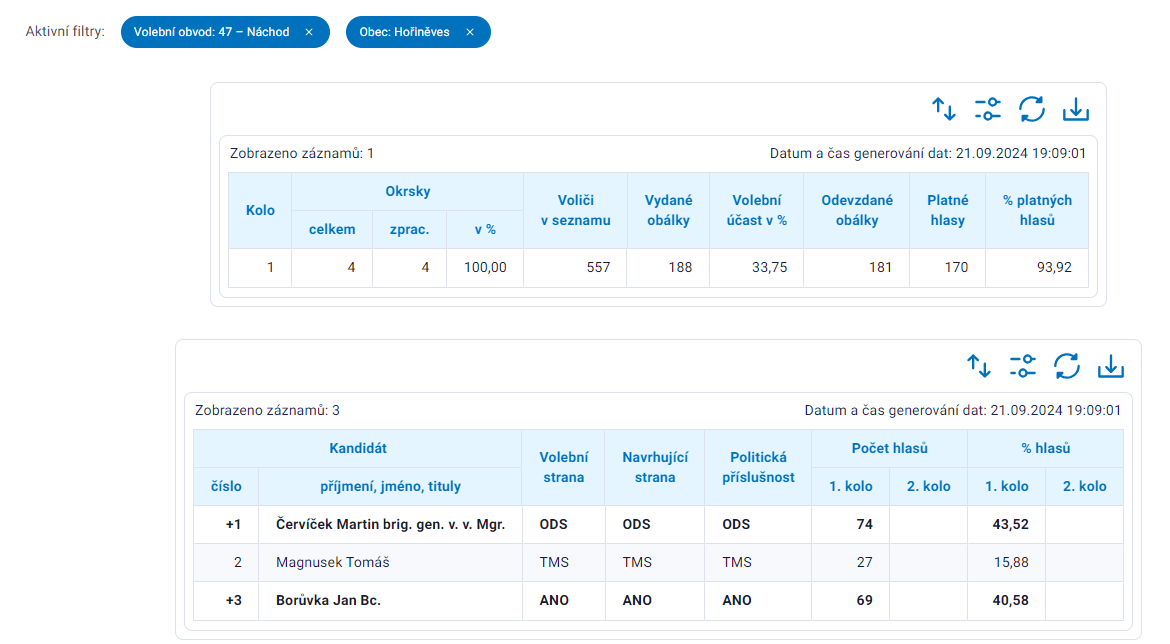Remove the Volební obvod 47 – Náchod filter
1170x644 pixels.
309,32
